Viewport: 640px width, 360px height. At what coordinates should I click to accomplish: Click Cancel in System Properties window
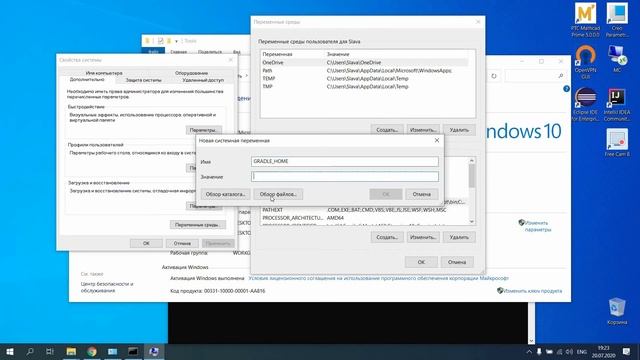tap(182, 243)
